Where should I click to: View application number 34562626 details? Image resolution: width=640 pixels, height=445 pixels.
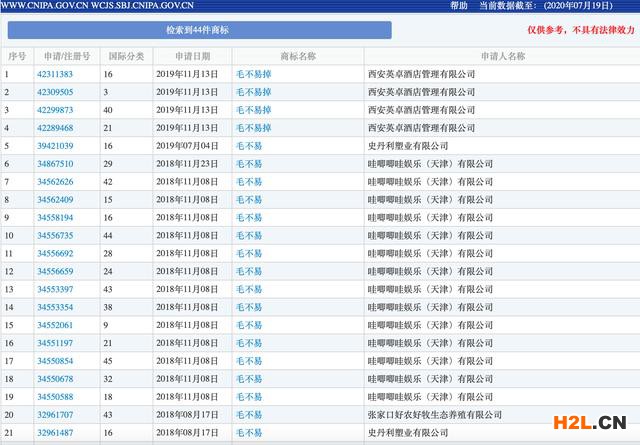pos(55,182)
